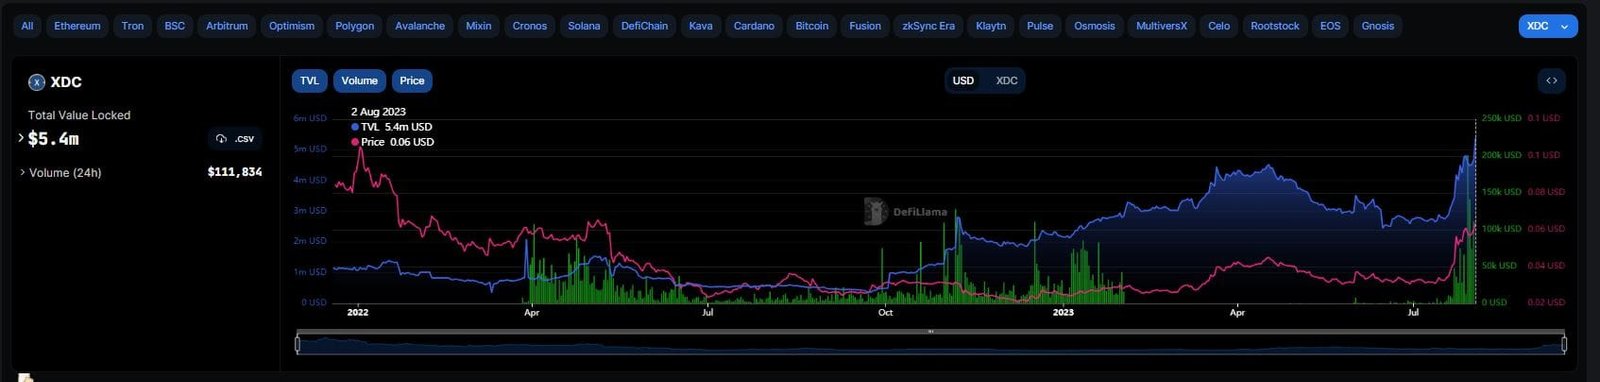Select the All chains filter

27,26
